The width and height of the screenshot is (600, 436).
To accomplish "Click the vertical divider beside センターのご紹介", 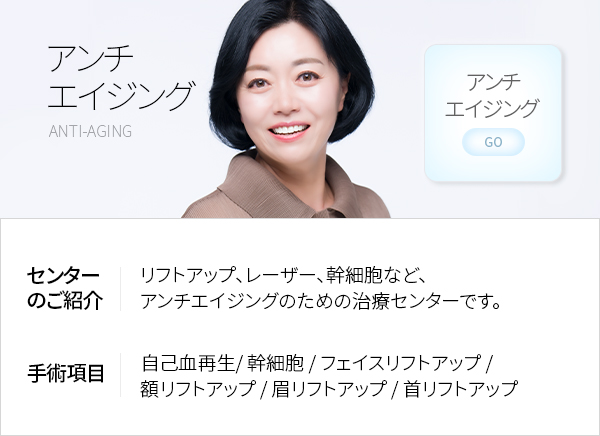I will click(x=121, y=289).
